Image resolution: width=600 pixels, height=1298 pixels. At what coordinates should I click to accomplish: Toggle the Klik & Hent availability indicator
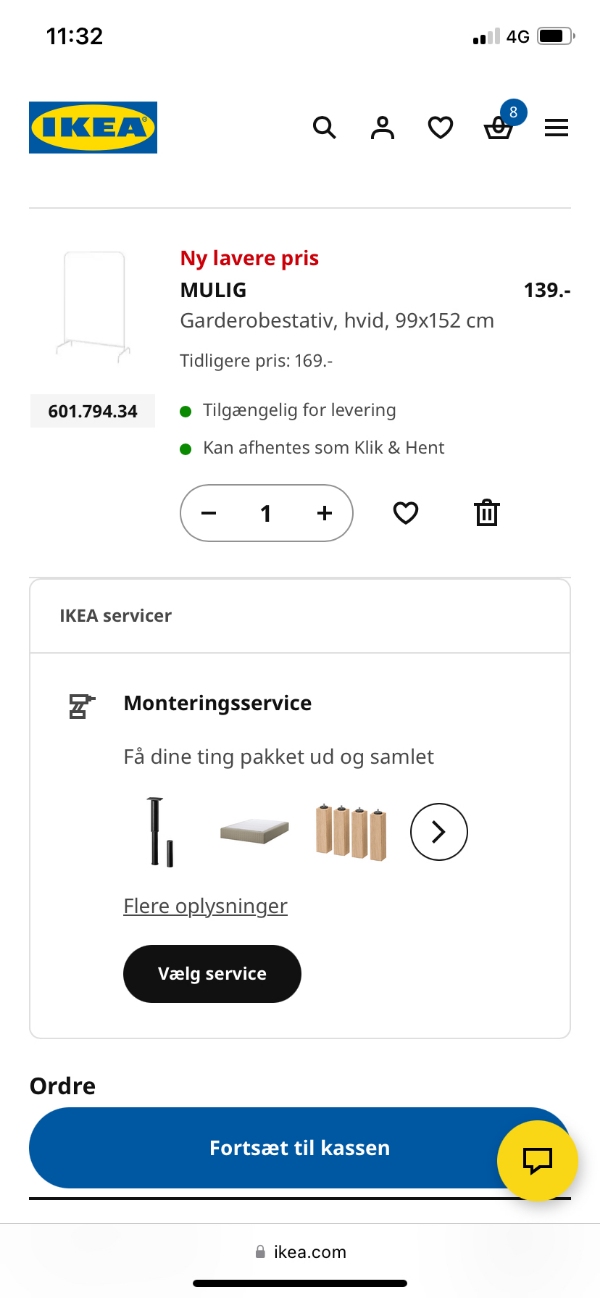point(185,447)
